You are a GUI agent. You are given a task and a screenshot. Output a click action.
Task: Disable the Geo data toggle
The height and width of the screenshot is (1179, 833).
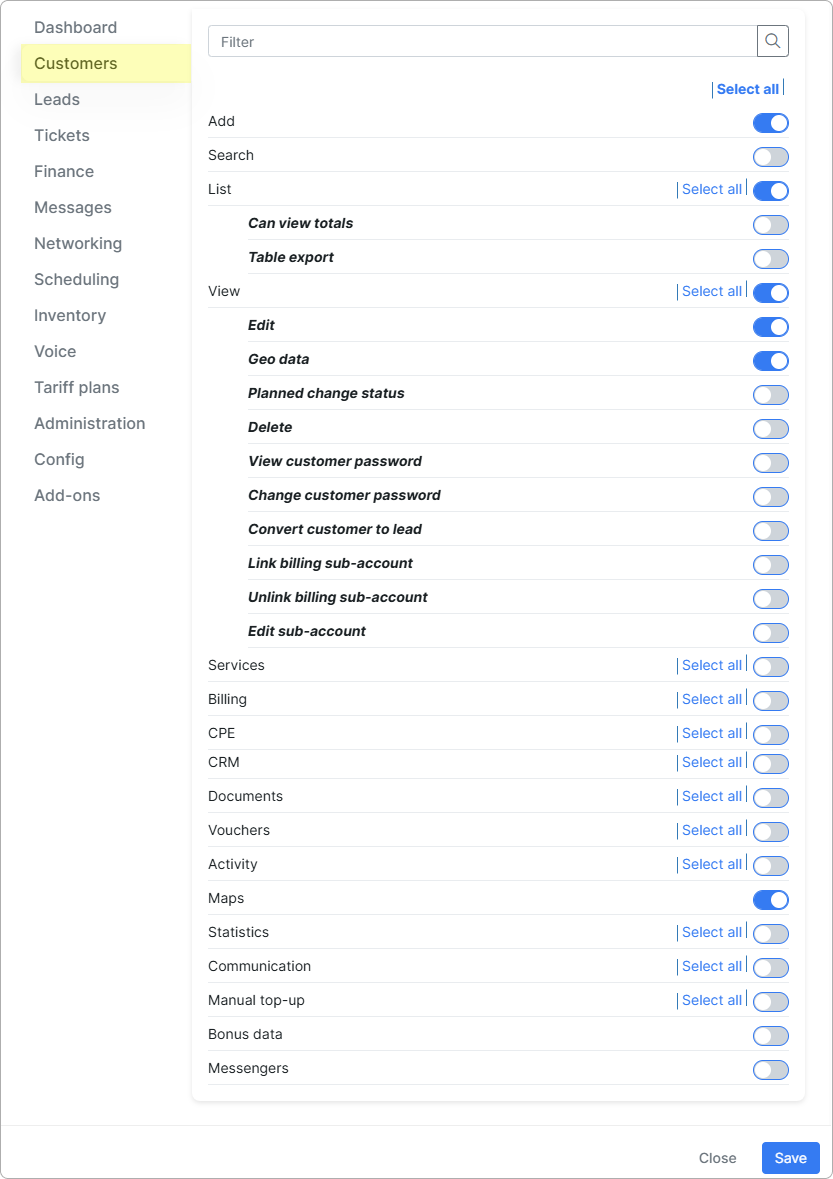click(771, 361)
